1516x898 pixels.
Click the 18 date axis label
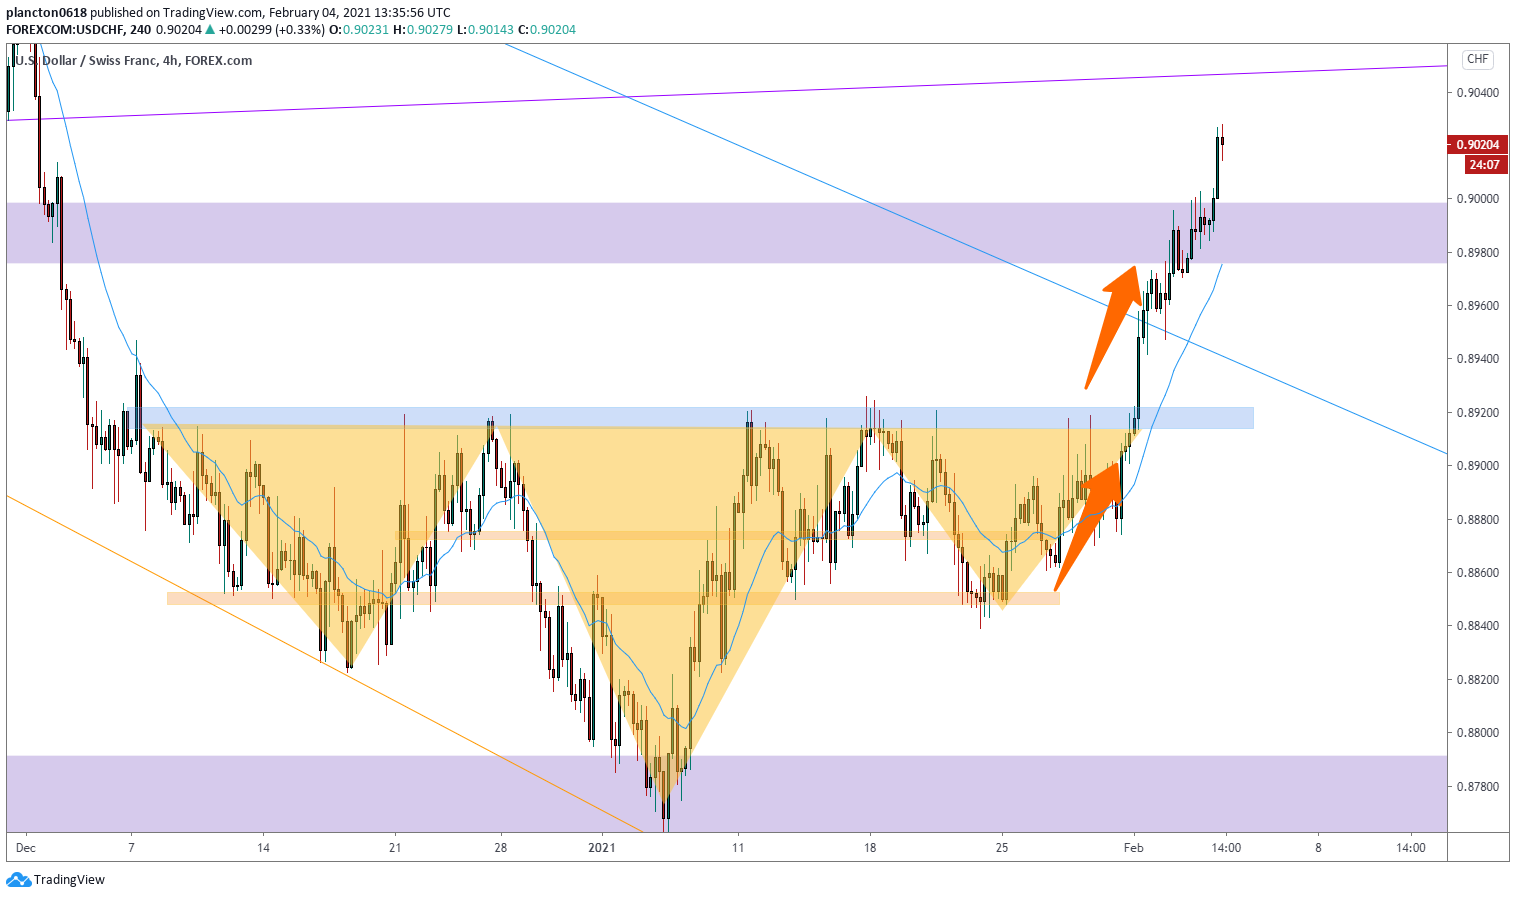pos(870,848)
